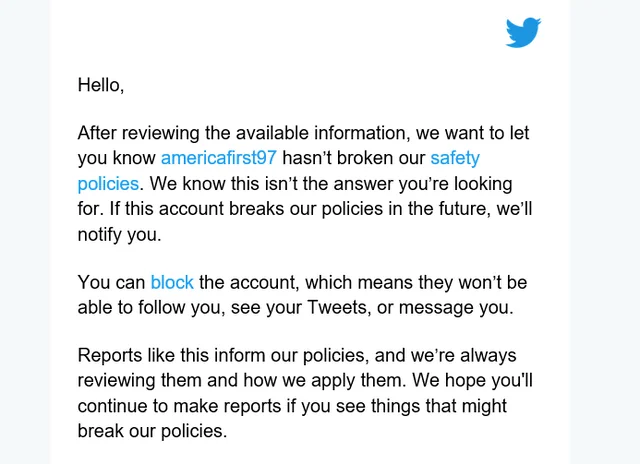Click the Twitter bird logo
Viewport: 640px width, 464px height.
[523, 32]
